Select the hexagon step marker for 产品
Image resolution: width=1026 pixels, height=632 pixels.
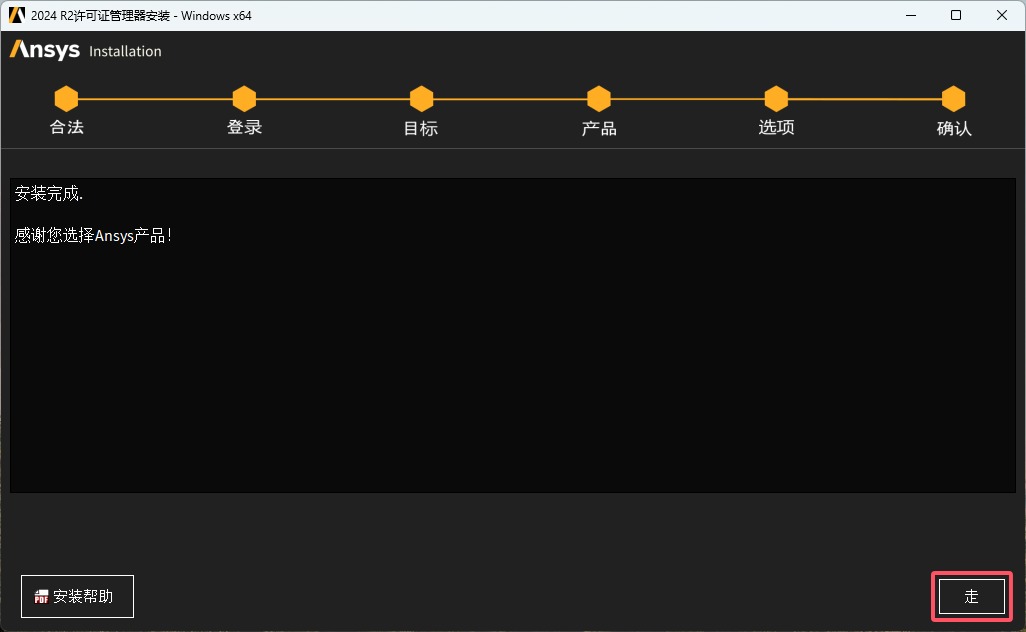(x=599, y=99)
